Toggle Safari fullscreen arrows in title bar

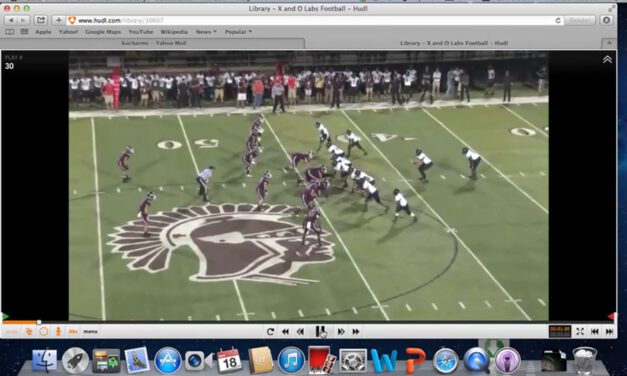(611, 8)
